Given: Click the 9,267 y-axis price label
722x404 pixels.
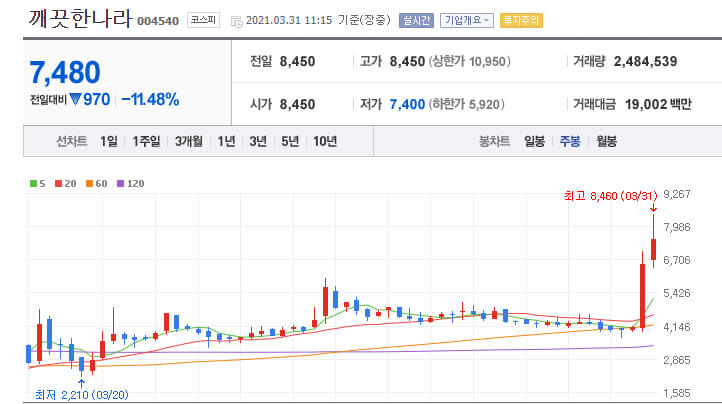Looking at the screenshot, I should click(x=677, y=194).
